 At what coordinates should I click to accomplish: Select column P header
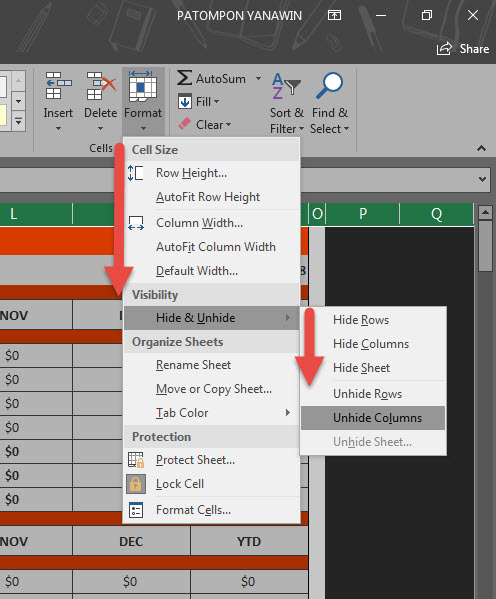tap(363, 214)
